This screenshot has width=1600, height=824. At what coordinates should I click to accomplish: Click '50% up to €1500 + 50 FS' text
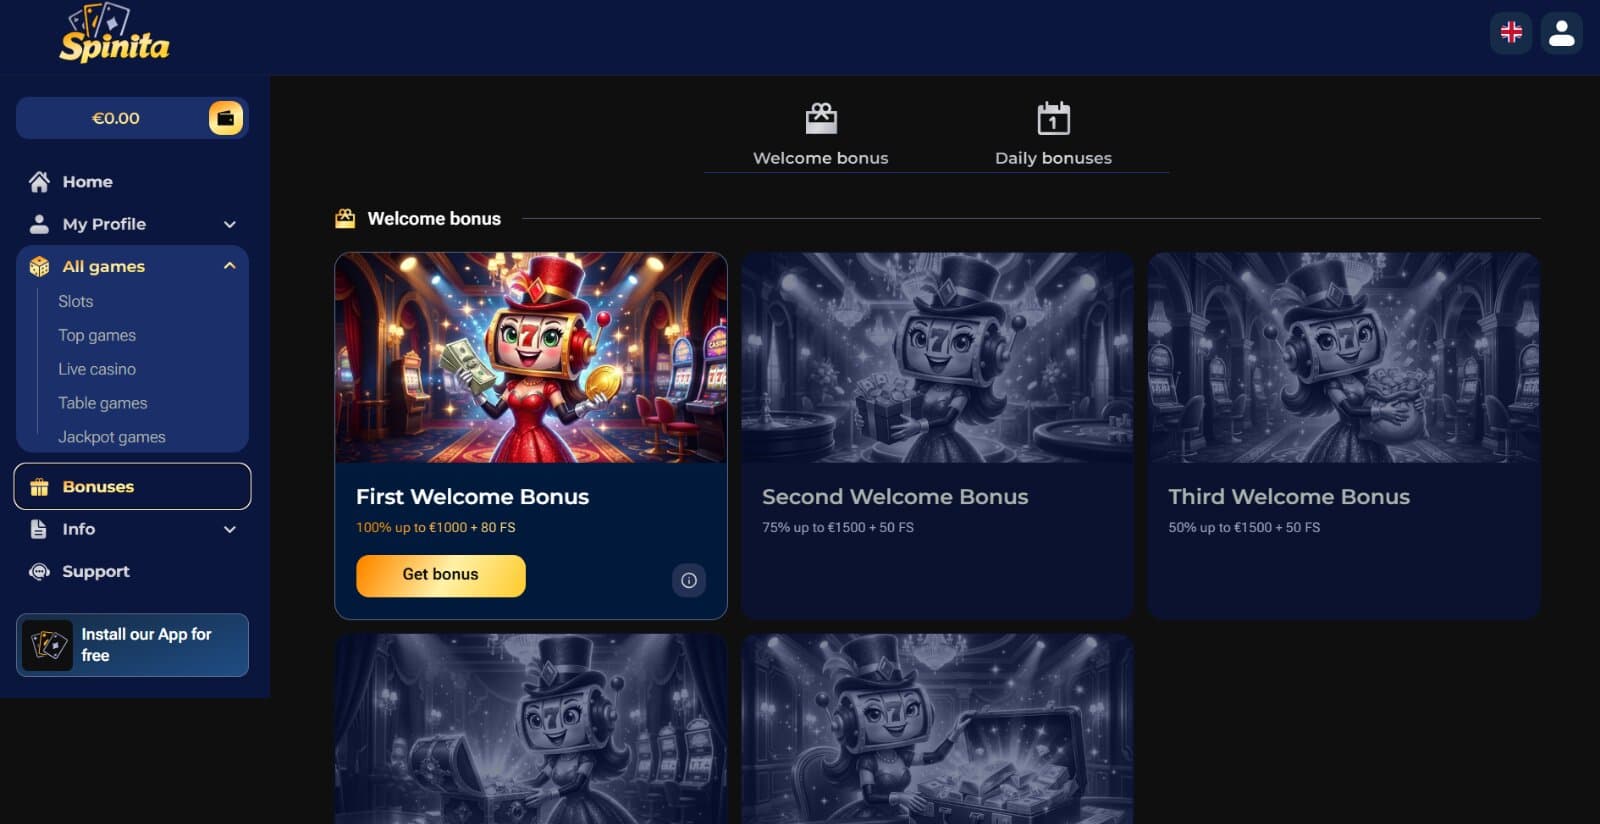pos(1244,527)
